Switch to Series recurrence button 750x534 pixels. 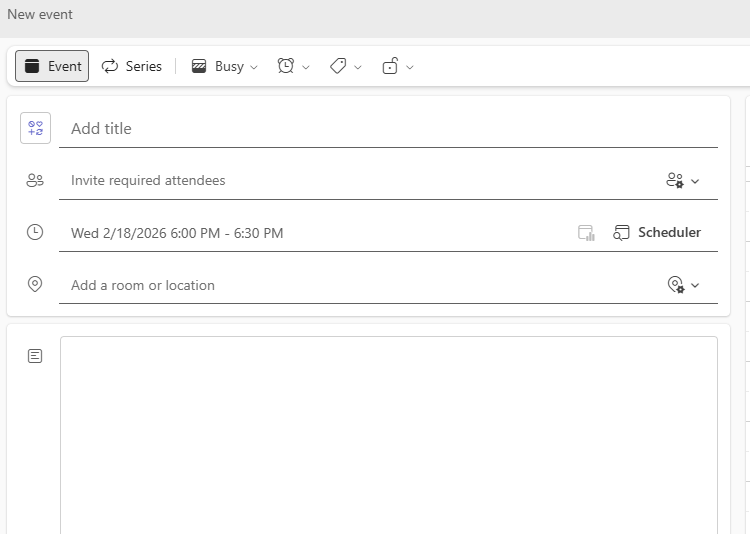pyautogui.click(x=132, y=66)
